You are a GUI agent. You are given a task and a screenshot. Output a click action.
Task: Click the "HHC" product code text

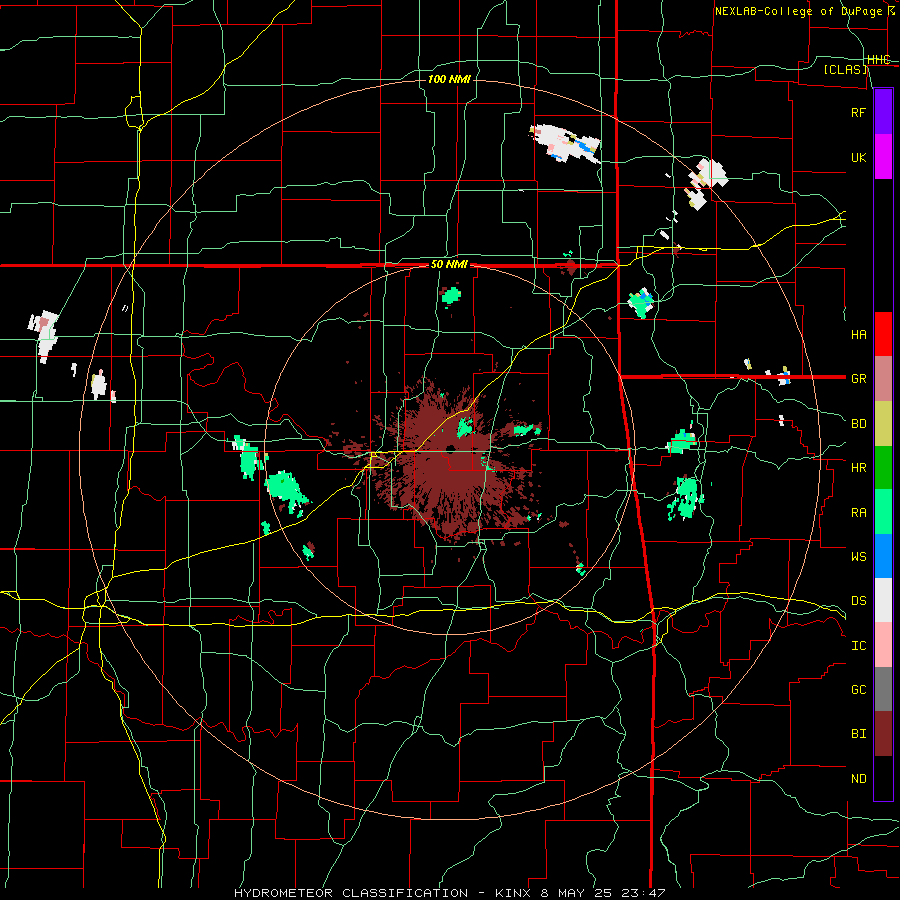(x=879, y=59)
